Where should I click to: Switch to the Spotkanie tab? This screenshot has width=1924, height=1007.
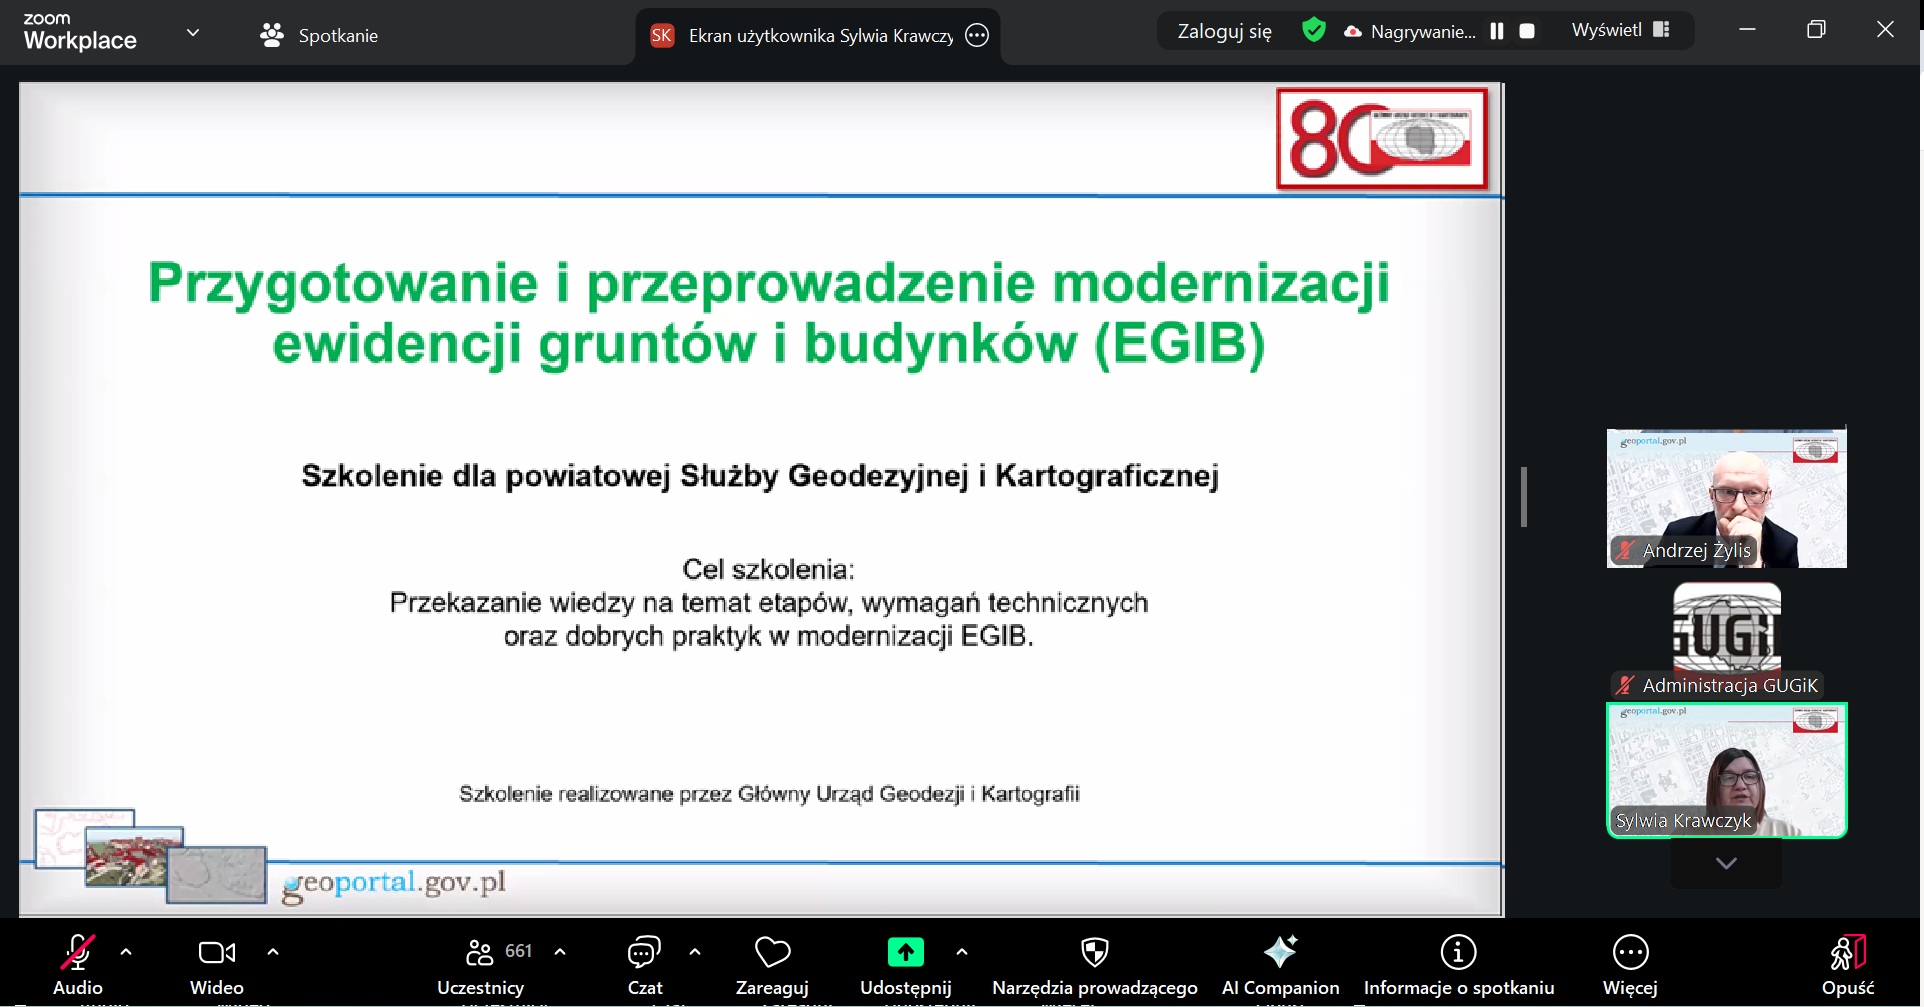pyautogui.click(x=319, y=35)
